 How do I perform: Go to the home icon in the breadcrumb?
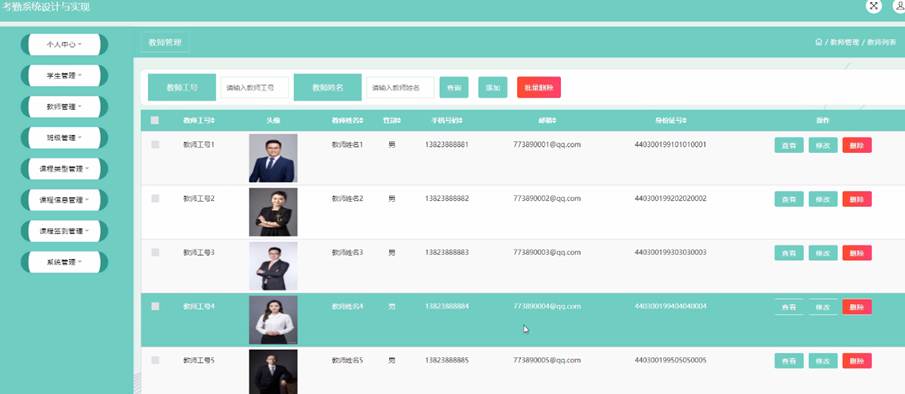click(x=818, y=42)
